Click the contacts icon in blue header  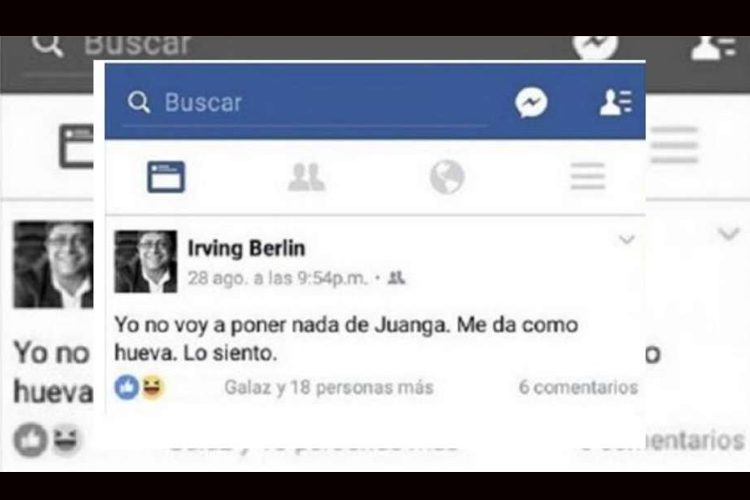(616, 102)
